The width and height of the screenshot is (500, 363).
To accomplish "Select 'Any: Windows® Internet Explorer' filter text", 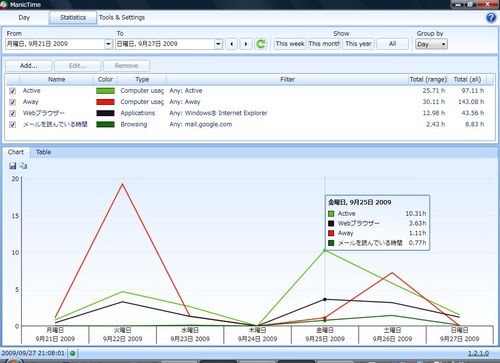I will [218, 113].
